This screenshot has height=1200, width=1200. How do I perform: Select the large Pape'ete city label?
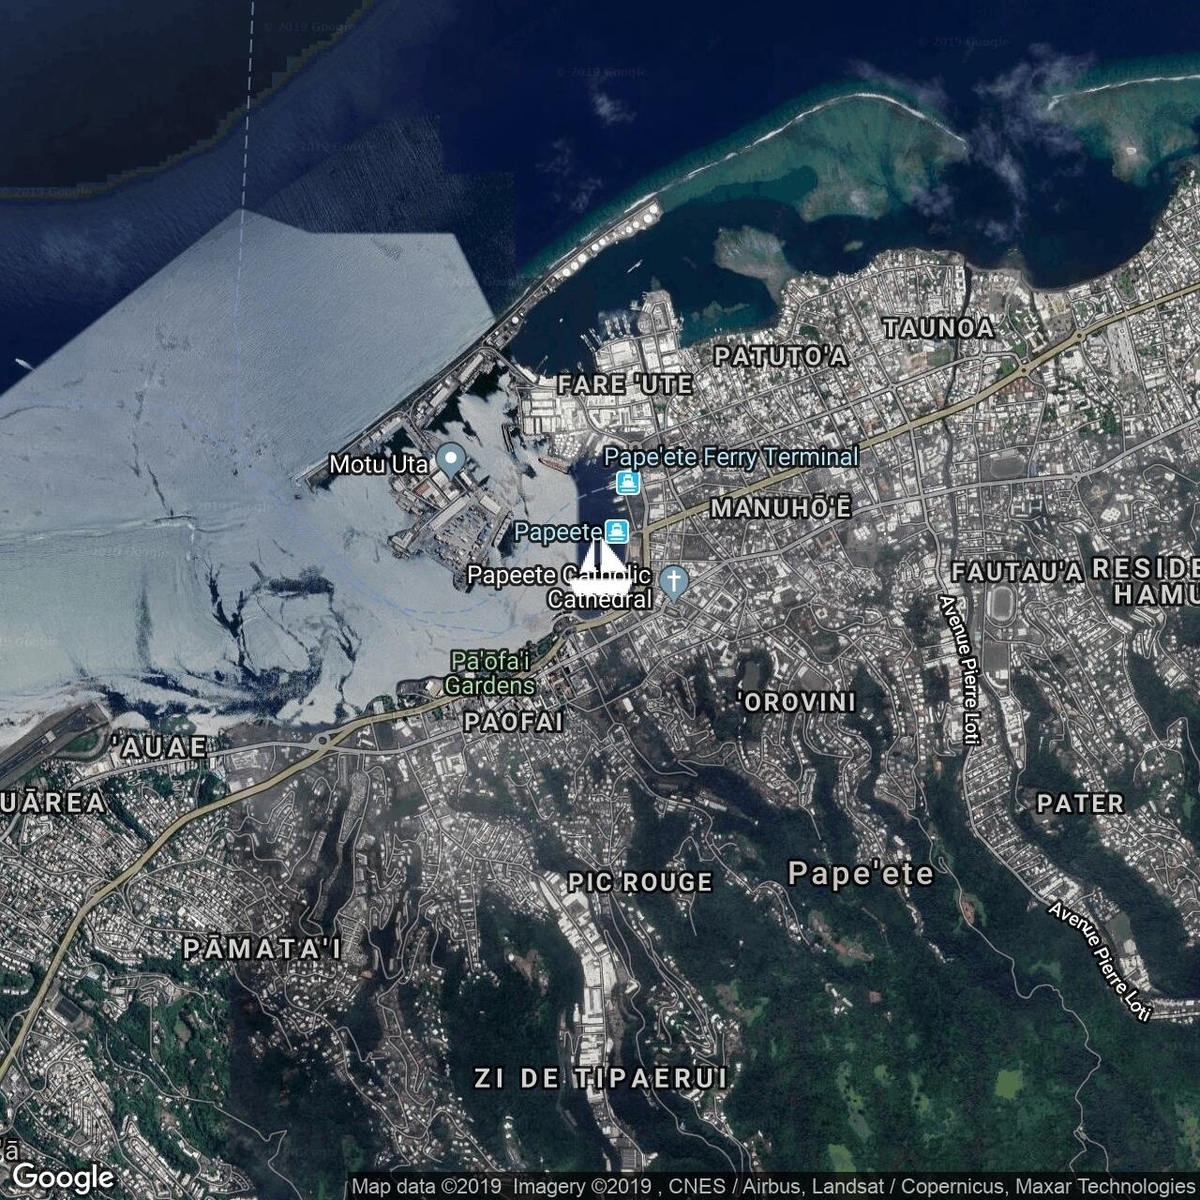[x=860, y=874]
